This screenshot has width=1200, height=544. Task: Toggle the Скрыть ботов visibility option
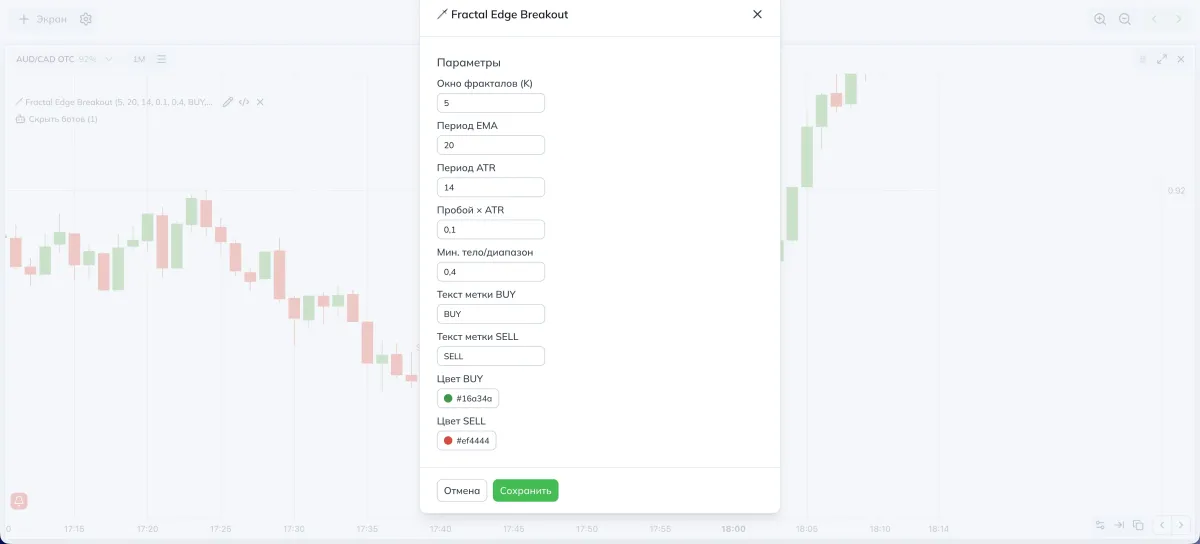(56, 119)
